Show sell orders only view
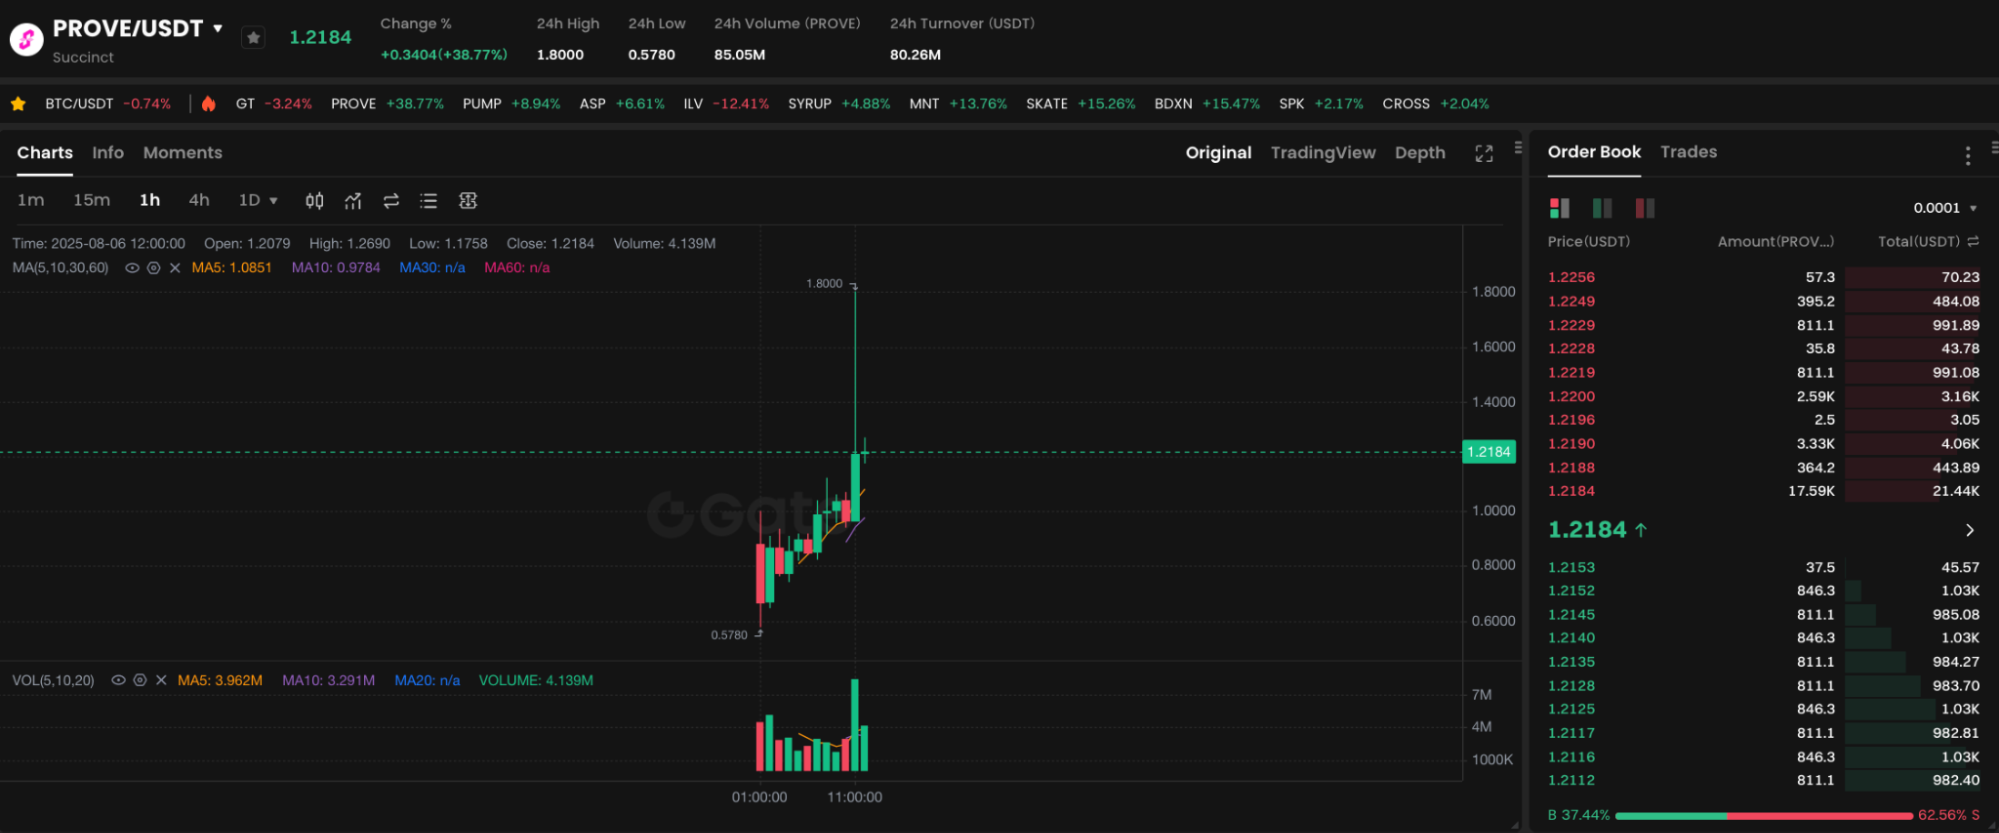This screenshot has height=833, width=1999. [1645, 208]
